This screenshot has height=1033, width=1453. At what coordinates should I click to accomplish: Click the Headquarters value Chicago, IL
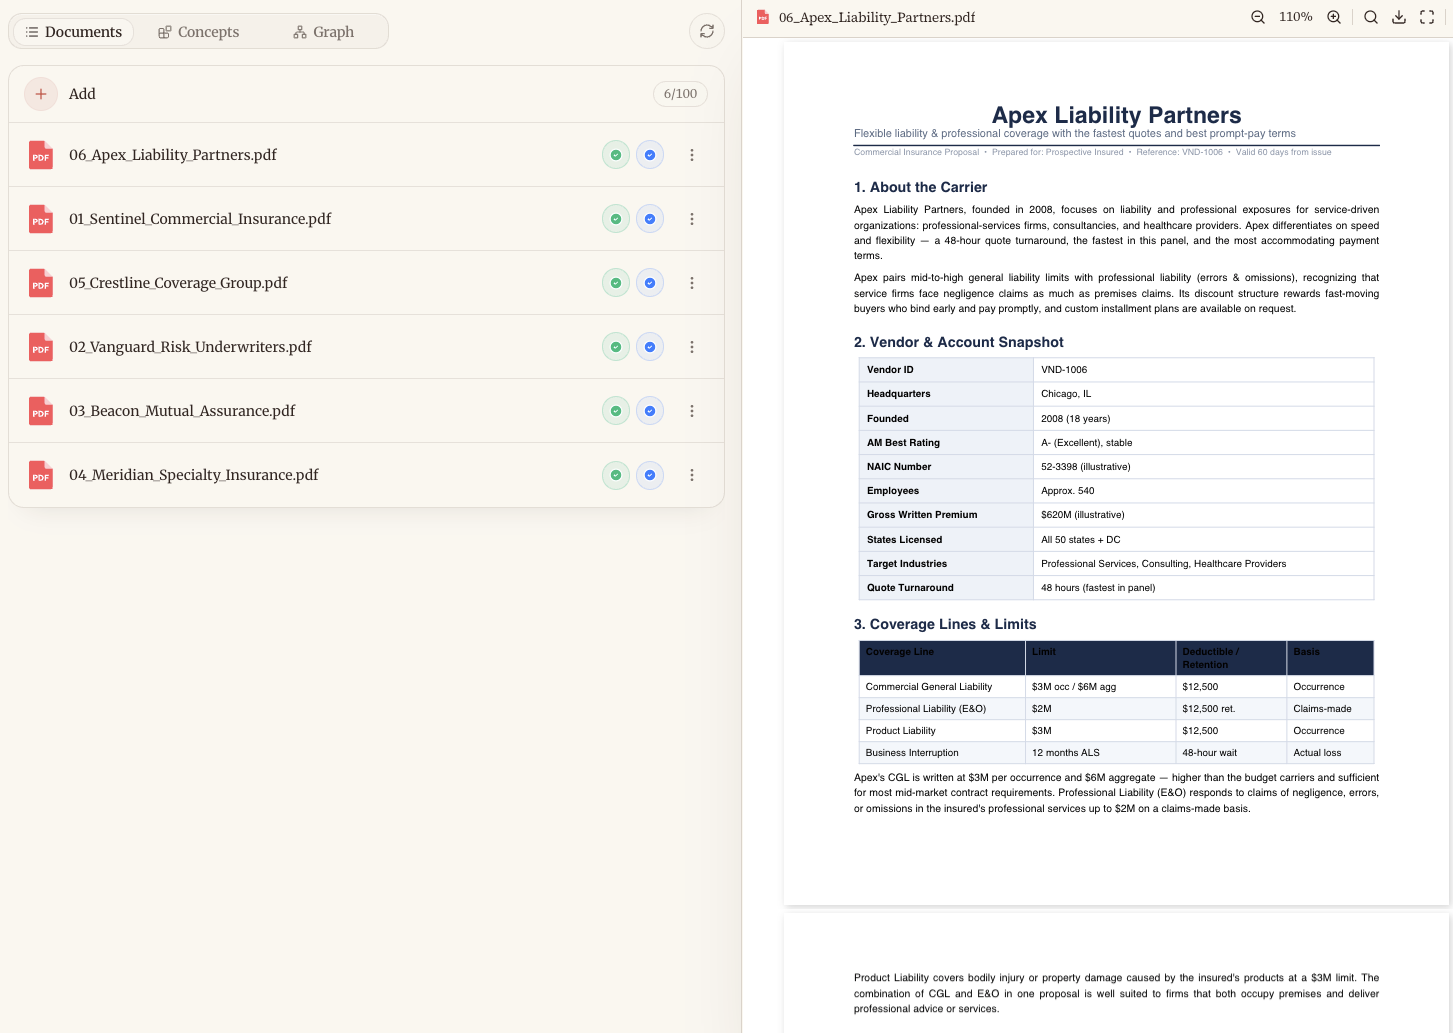pyautogui.click(x=1066, y=394)
